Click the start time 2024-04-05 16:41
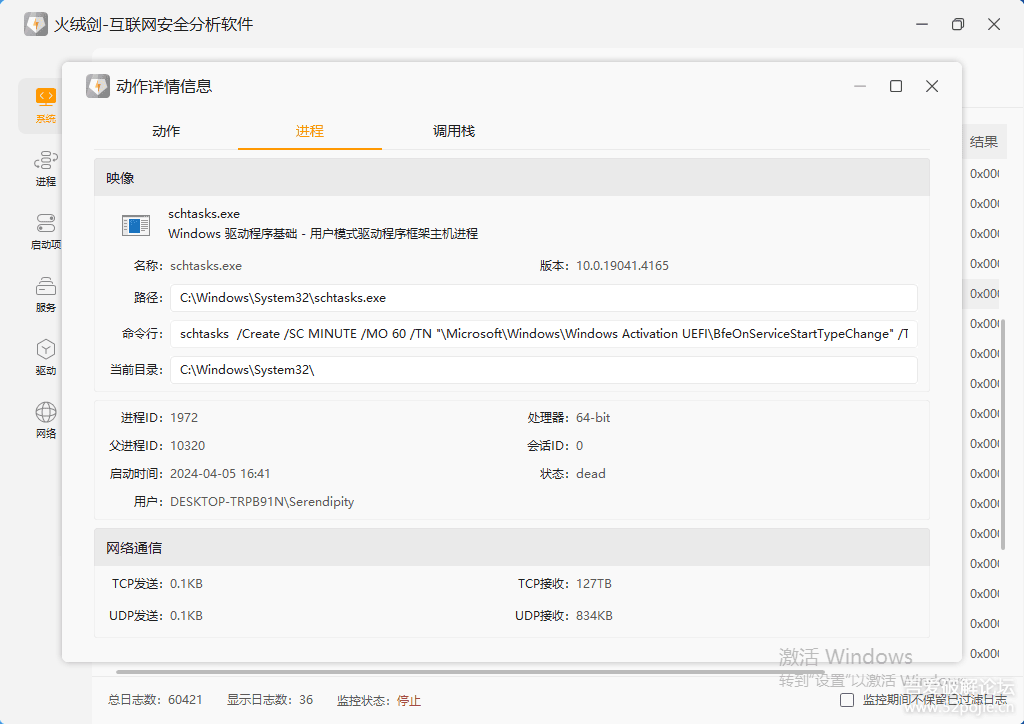Screen dimensions: 1024x724 coord(220,474)
